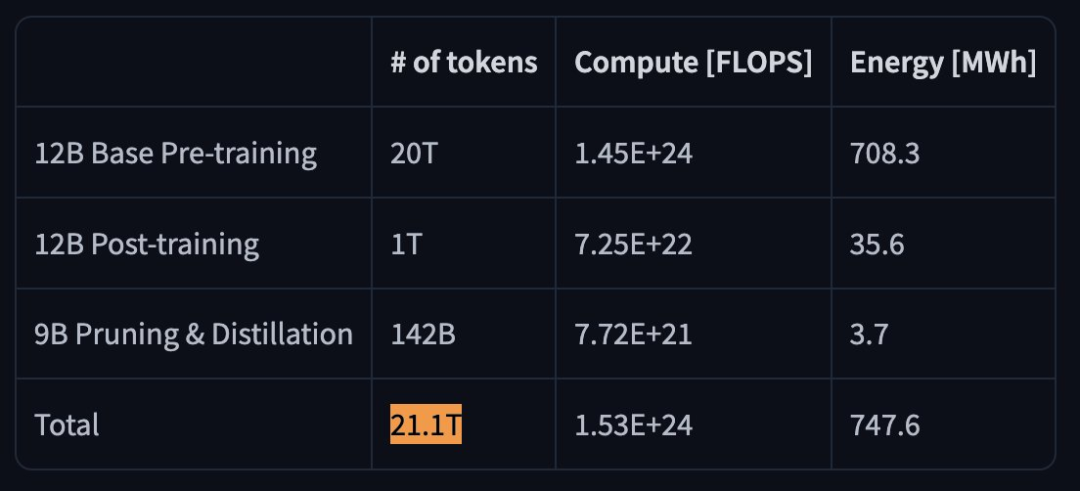
Task: Select the "Compute [FLOPS]" column header
Action: (693, 62)
